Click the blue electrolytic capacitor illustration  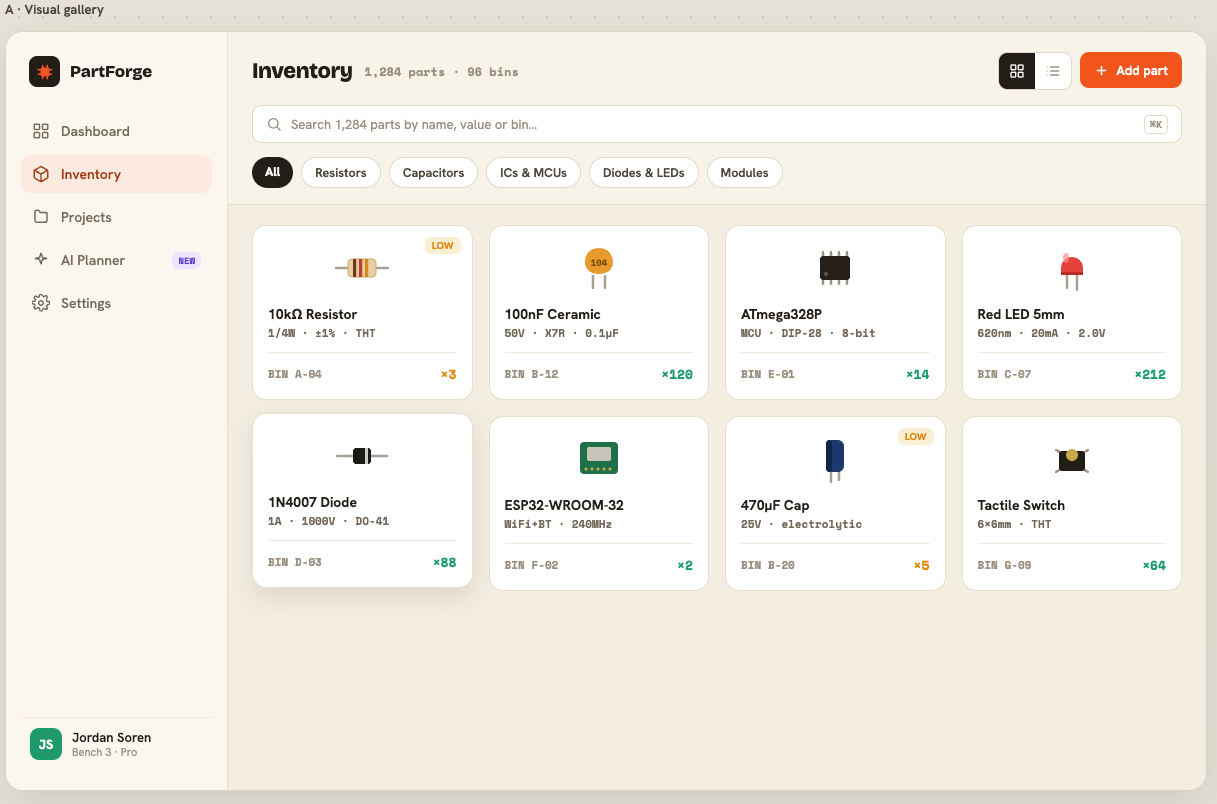coord(835,459)
